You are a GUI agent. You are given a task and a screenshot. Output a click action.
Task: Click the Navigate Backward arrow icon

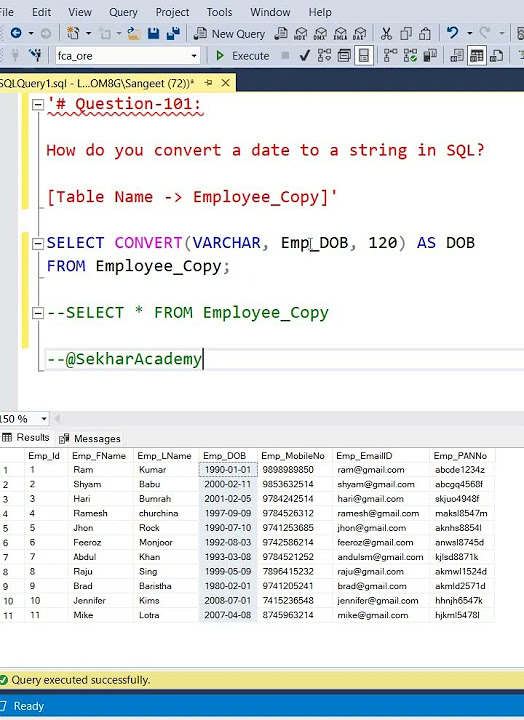tap(16, 34)
